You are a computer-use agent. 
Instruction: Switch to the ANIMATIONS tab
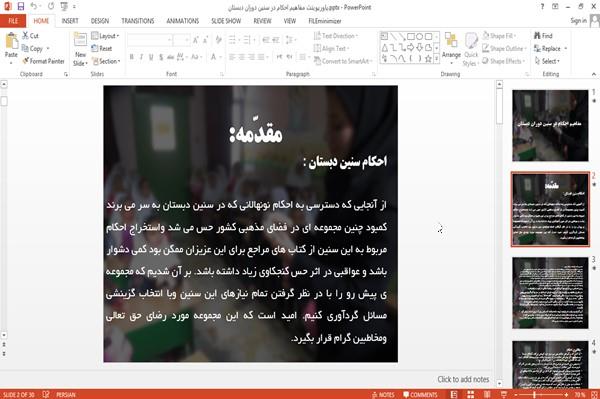(183, 21)
